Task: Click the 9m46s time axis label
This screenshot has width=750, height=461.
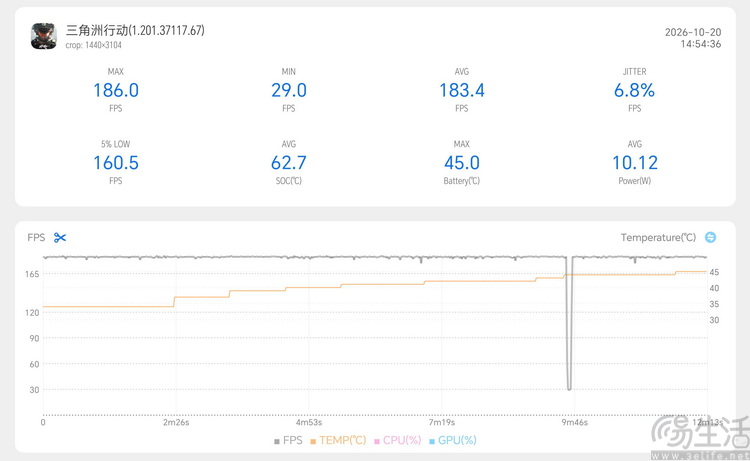Action: (574, 422)
